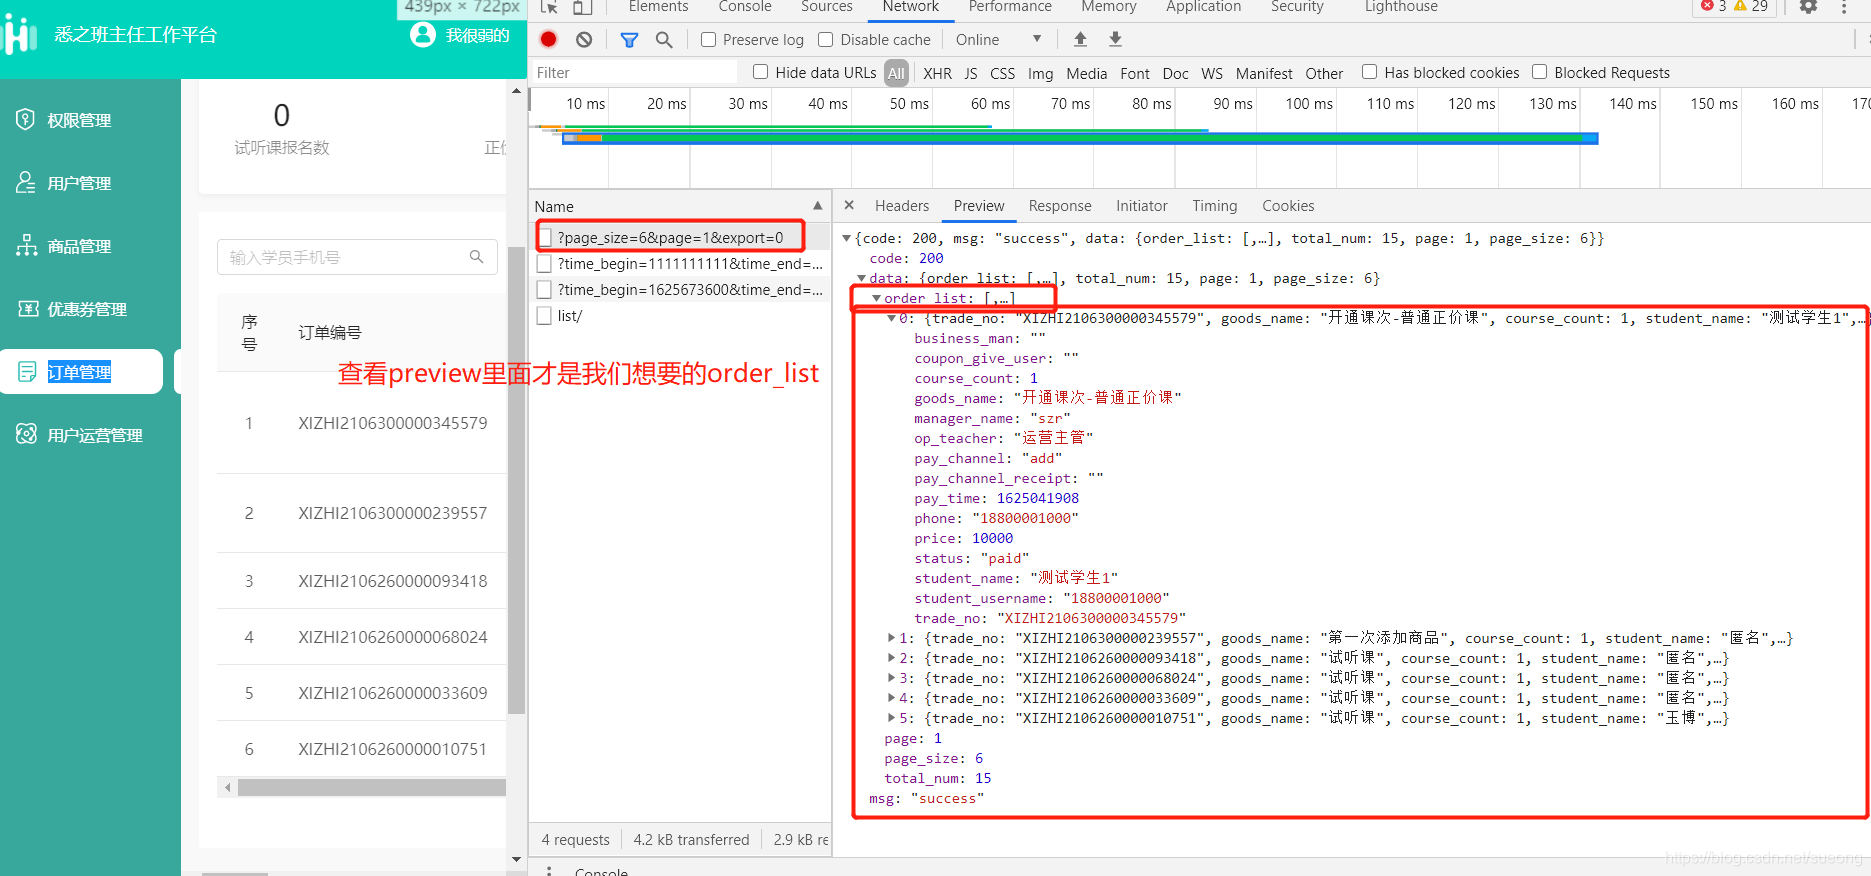Filter requests by Img
1871x876 pixels.
(x=1040, y=73)
